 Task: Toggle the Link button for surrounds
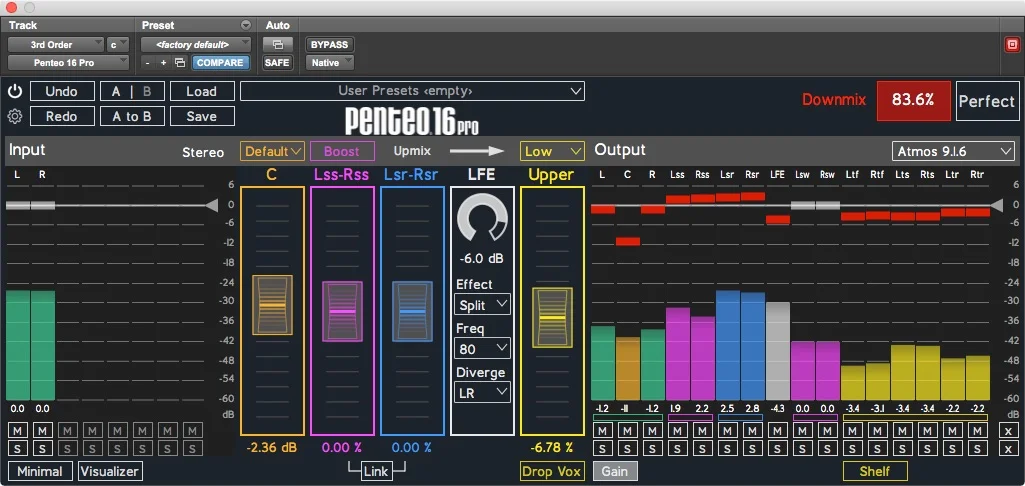tap(377, 472)
